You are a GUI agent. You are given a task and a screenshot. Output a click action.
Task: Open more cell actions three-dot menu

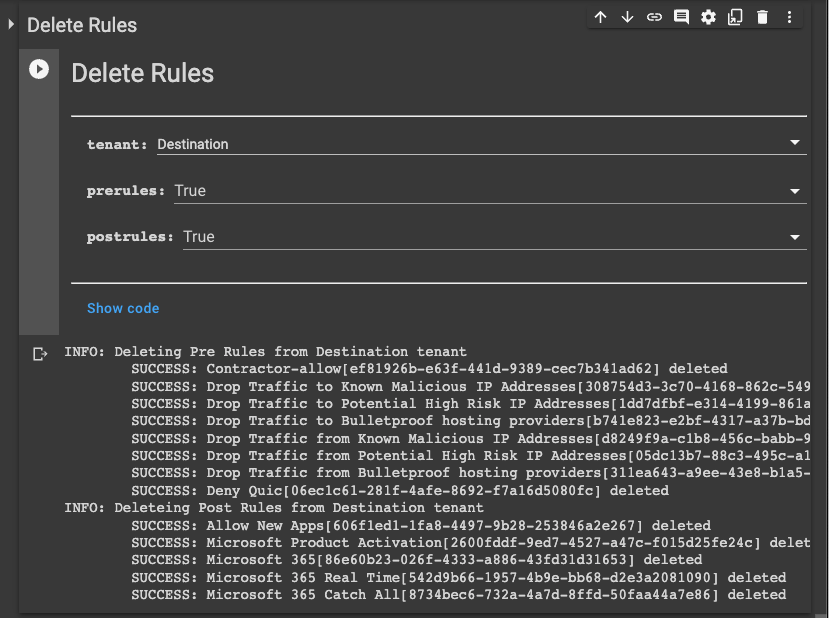tap(789, 17)
